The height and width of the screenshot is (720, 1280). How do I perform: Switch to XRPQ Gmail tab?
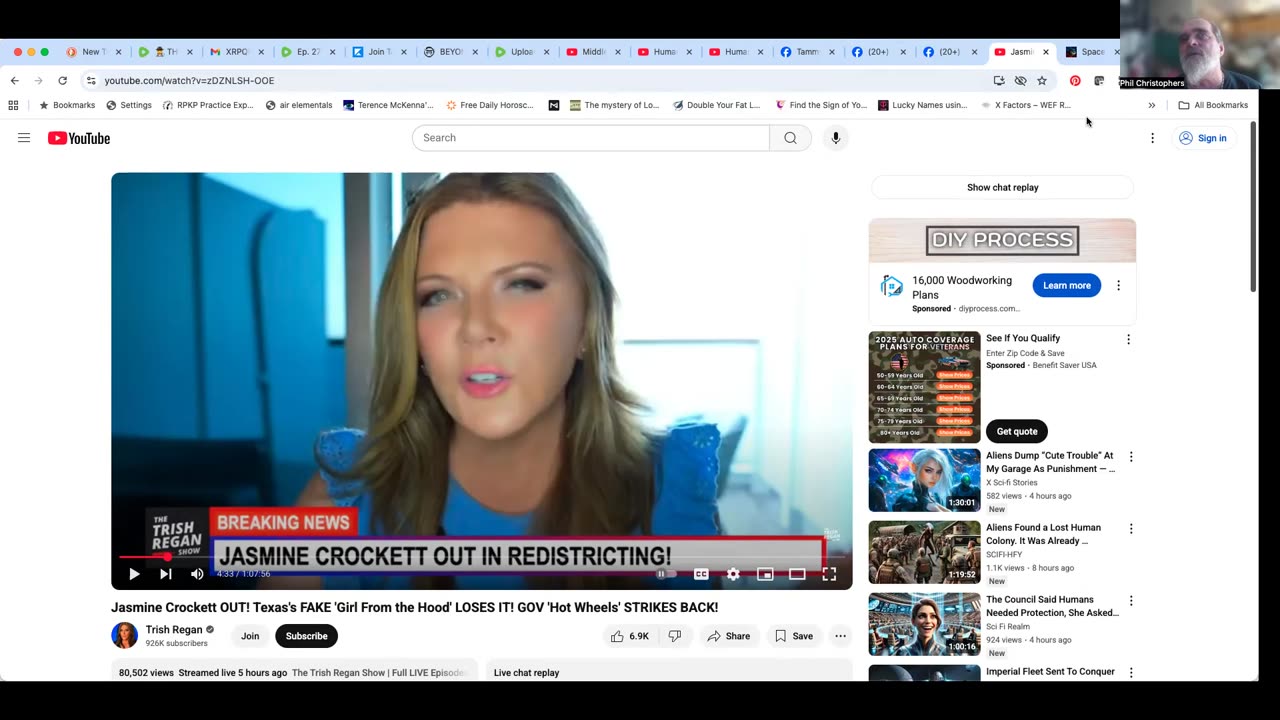(236, 52)
